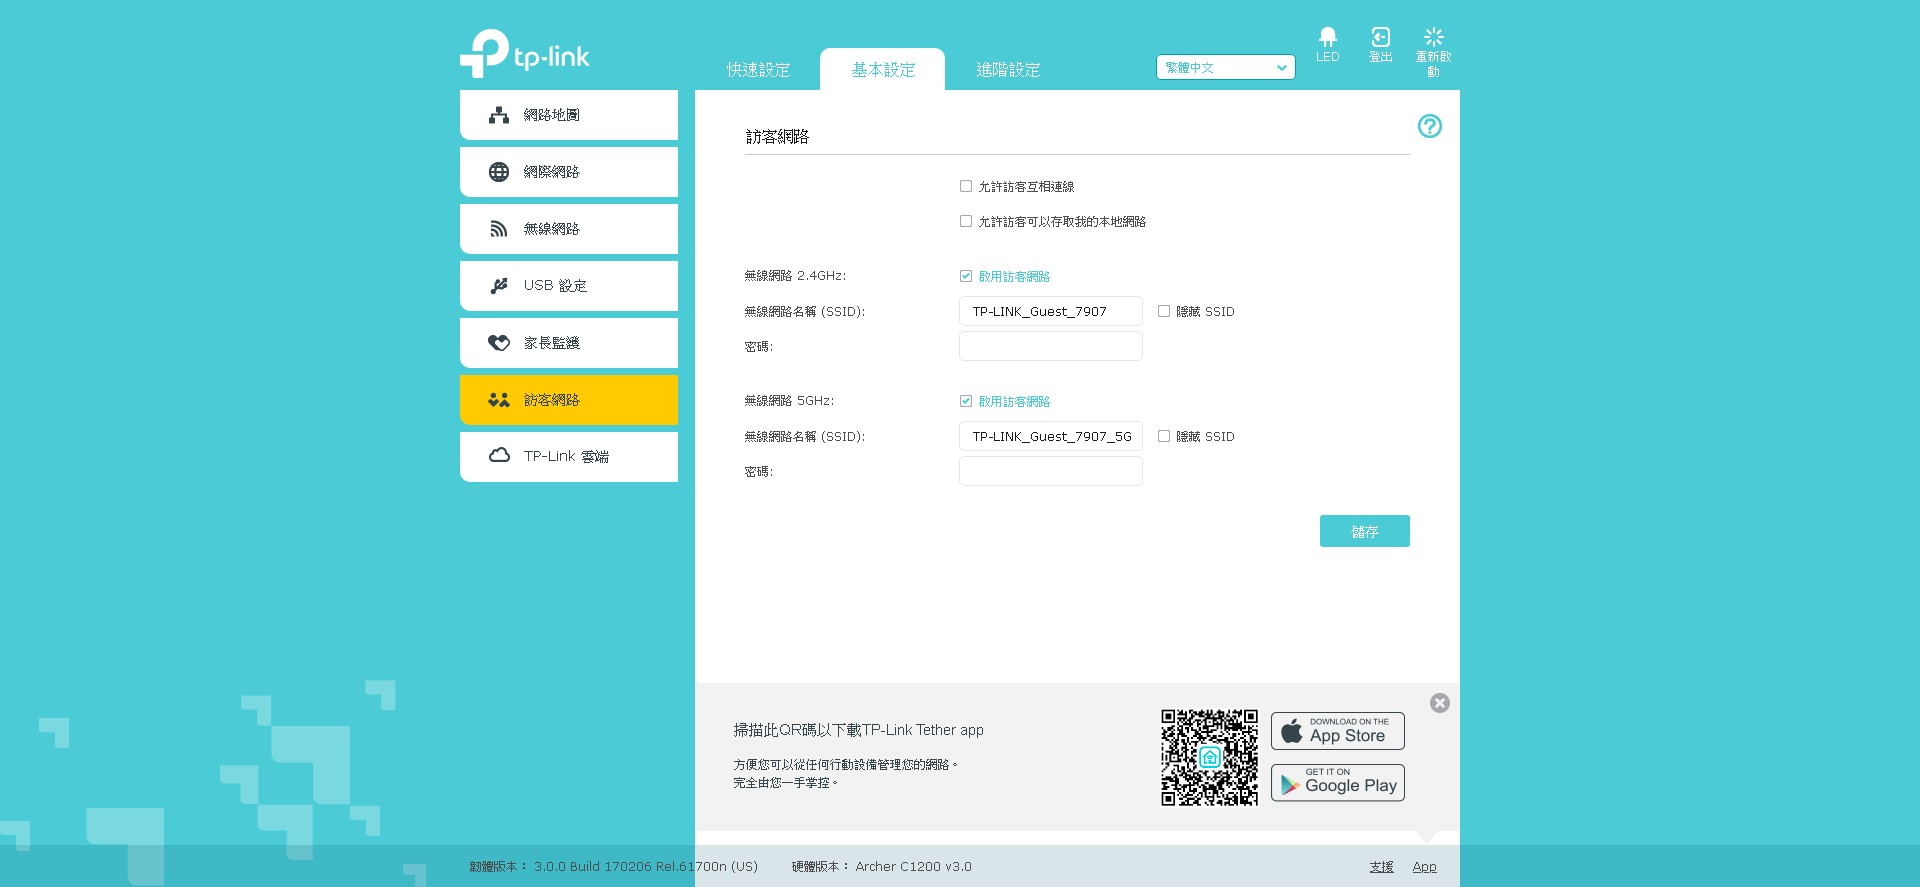Open the language dropdown 繁體中文
Image resolution: width=1920 pixels, height=887 pixels.
pos(1225,67)
